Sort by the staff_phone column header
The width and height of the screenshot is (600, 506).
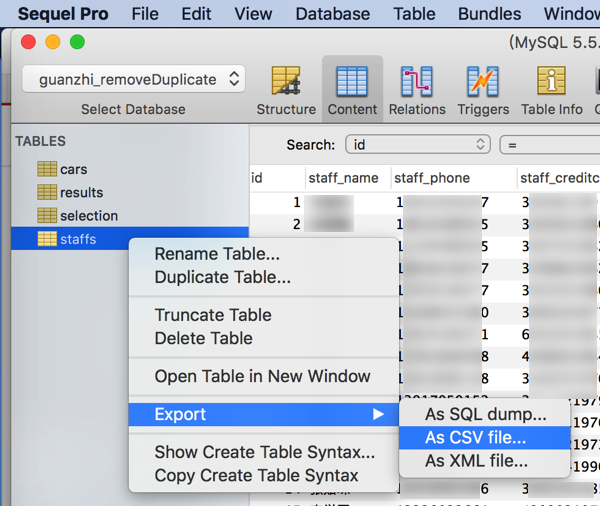[x=453, y=178]
